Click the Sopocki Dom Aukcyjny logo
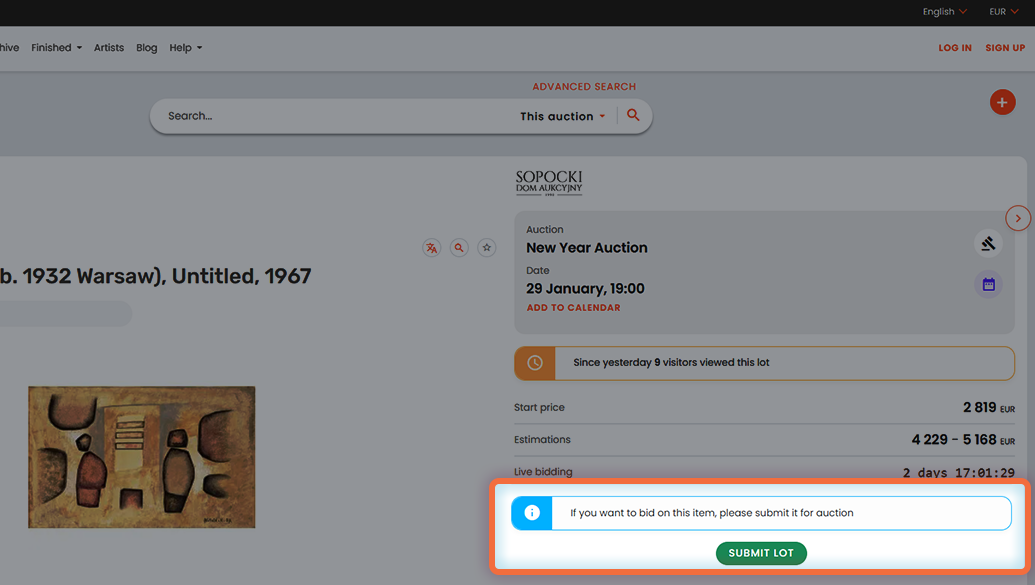 click(549, 183)
